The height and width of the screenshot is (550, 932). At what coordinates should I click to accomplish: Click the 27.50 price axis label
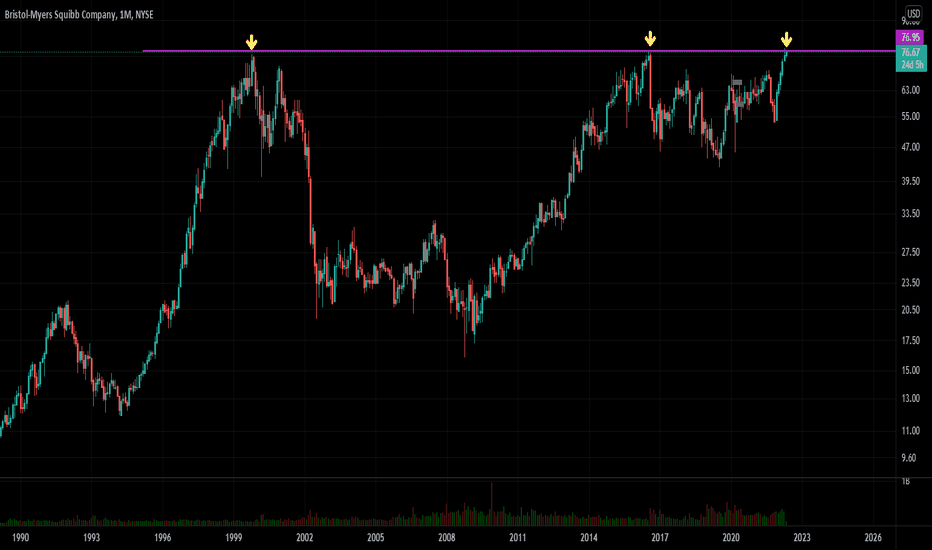[910, 252]
